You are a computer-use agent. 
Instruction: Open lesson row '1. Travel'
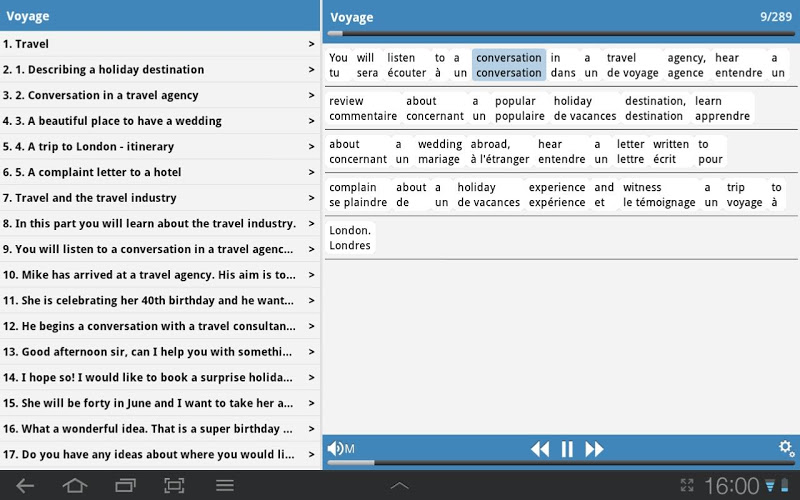click(x=160, y=44)
